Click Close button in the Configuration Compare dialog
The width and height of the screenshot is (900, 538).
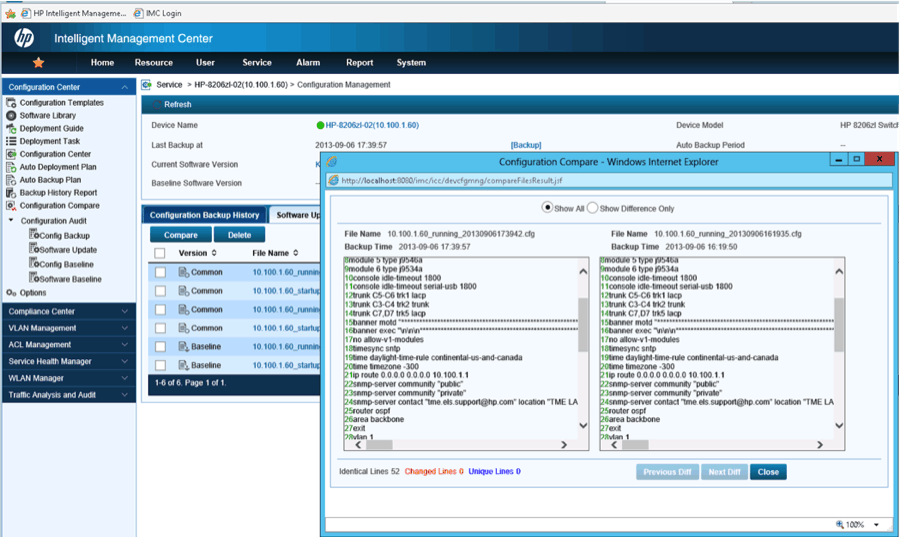tap(768, 472)
